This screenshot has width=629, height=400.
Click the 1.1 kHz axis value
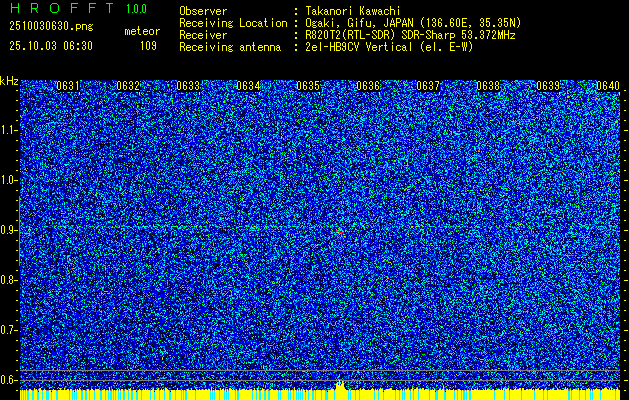point(8,130)
